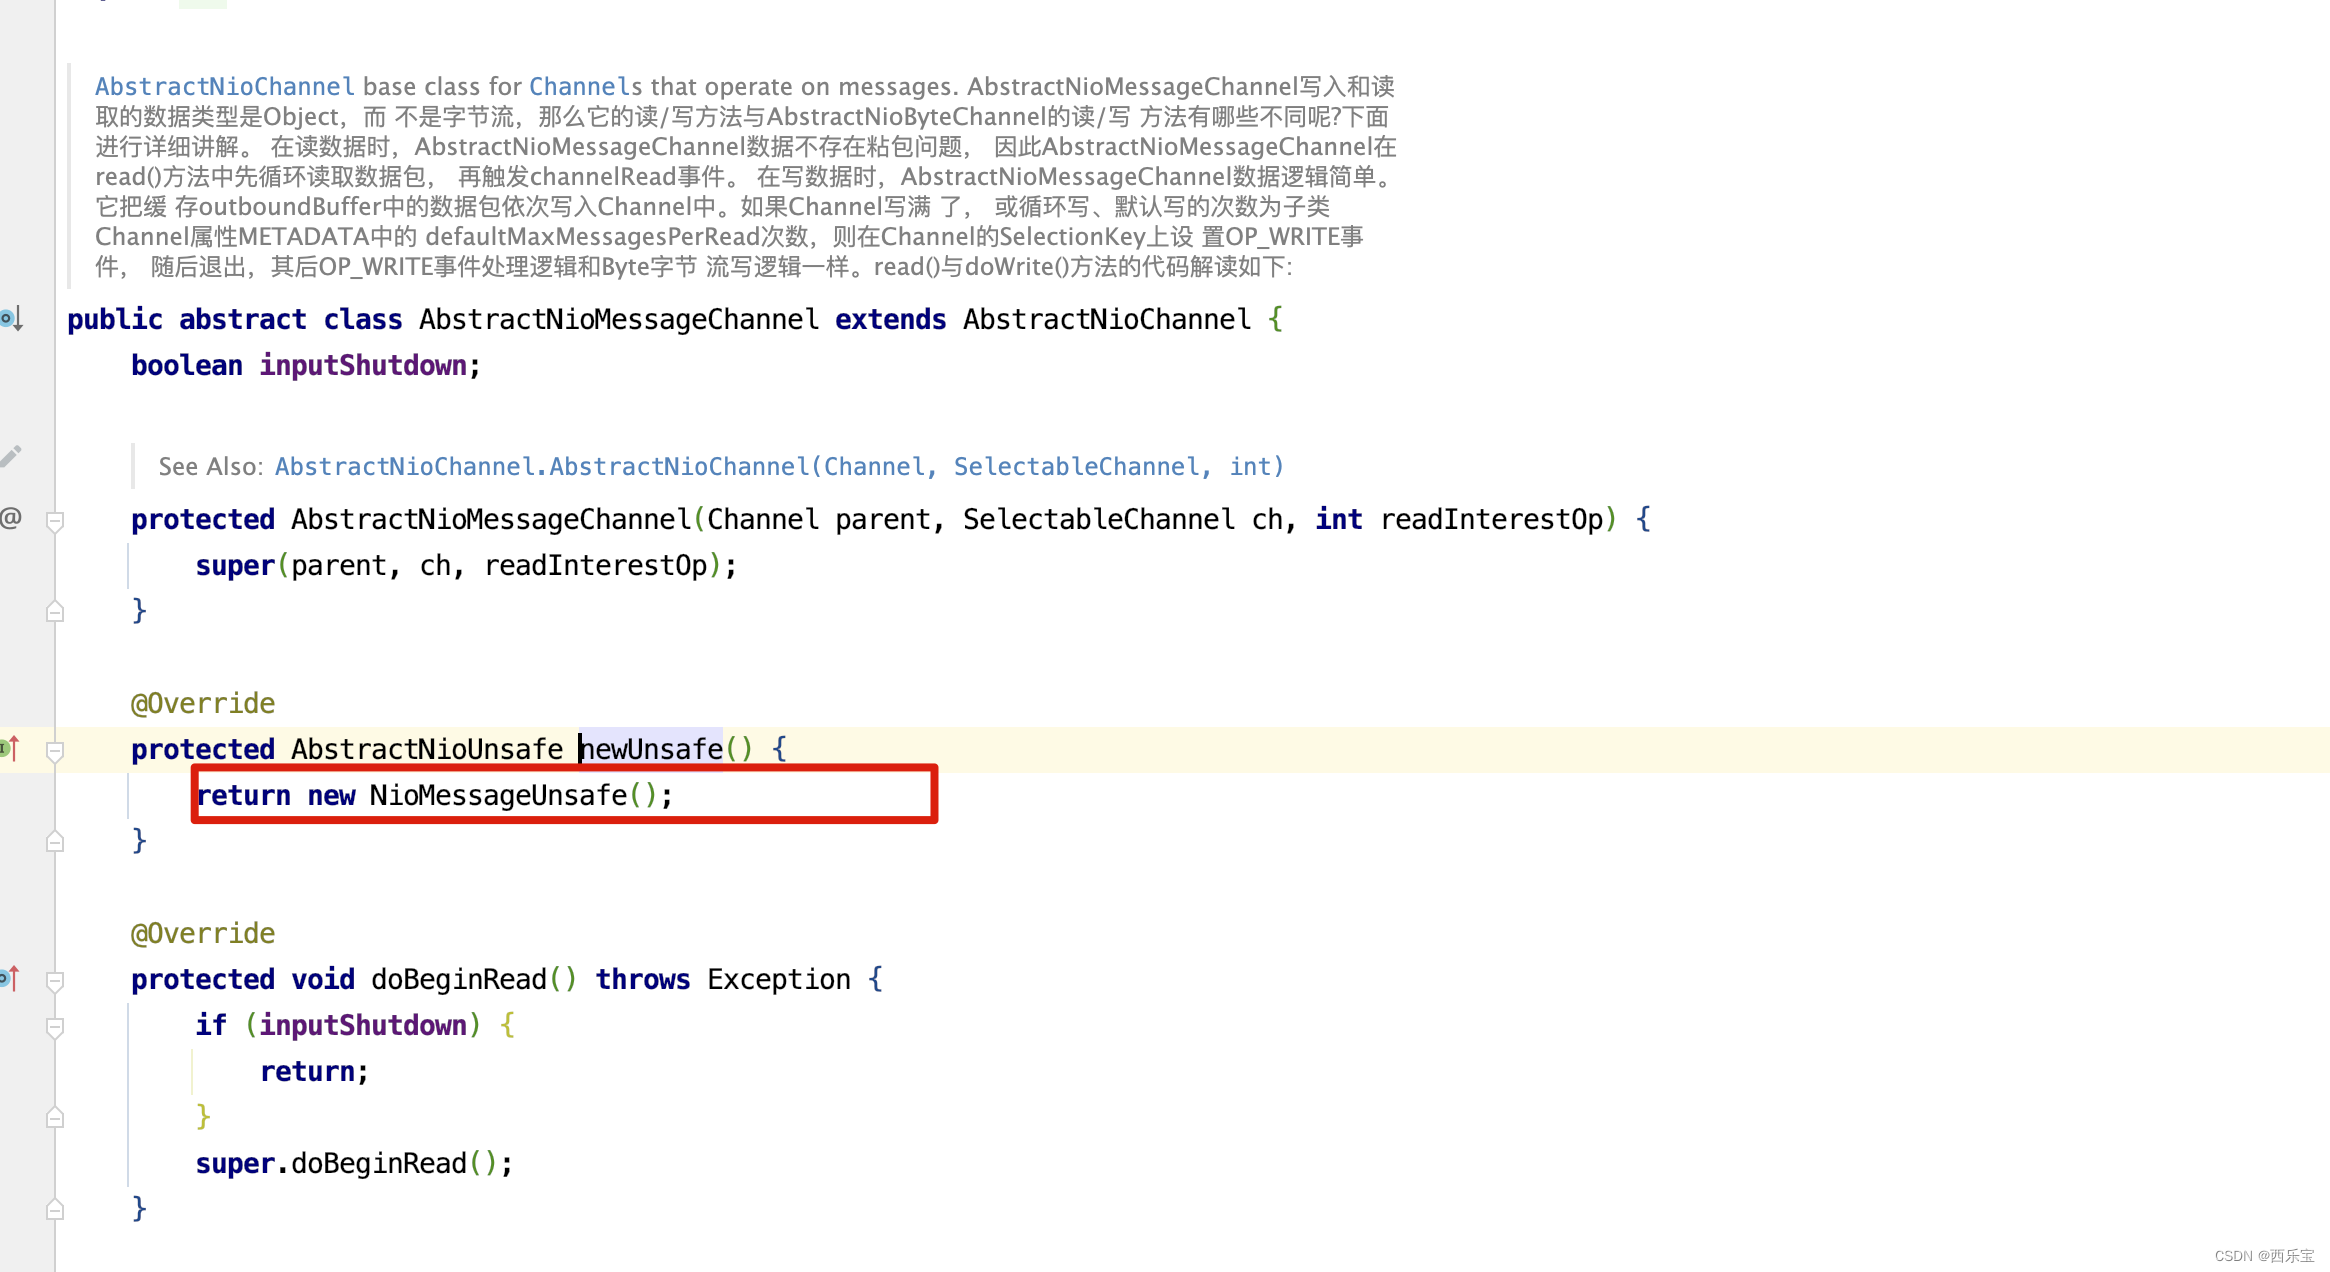This screenshot has height=1272, width=2330.
Task: Click implements gutter icon beside newUnsafe method
Action: pos(10,748)
